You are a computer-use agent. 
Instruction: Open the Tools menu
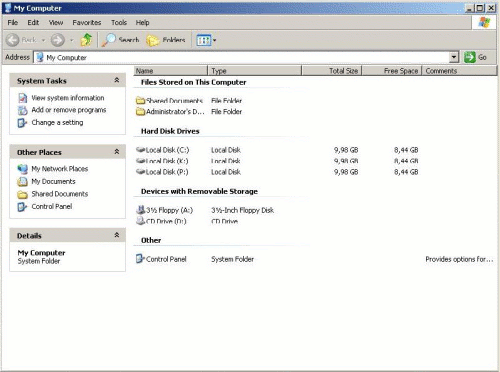119,23
